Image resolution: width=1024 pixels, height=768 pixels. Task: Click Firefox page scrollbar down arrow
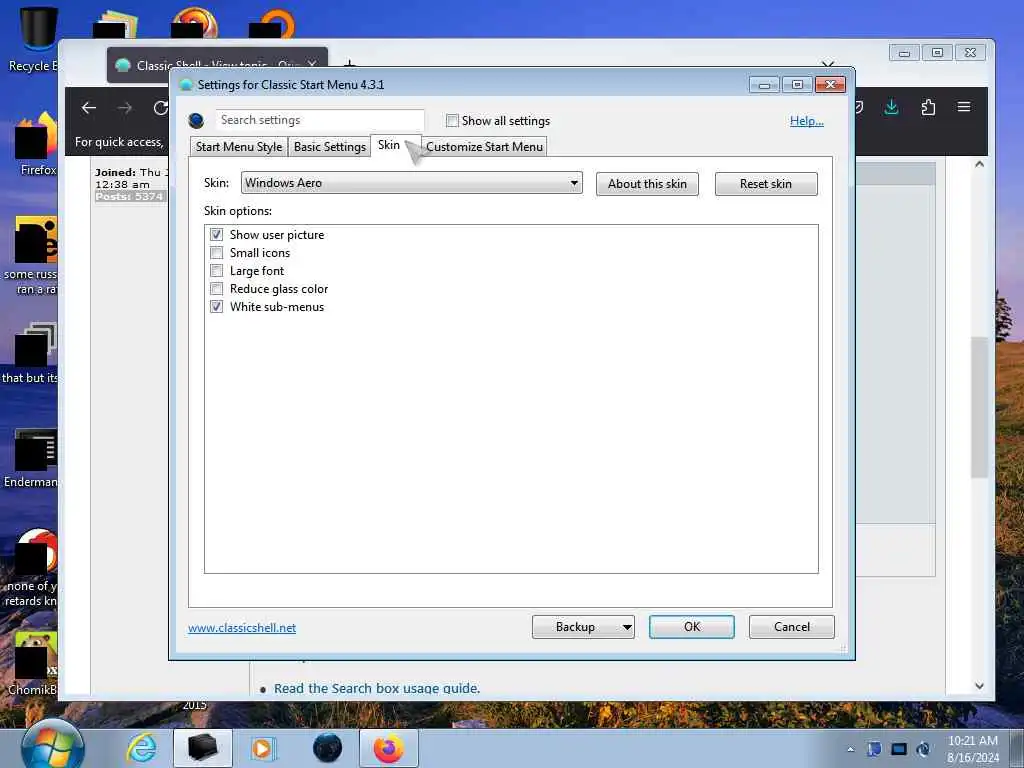coord(979,686)
